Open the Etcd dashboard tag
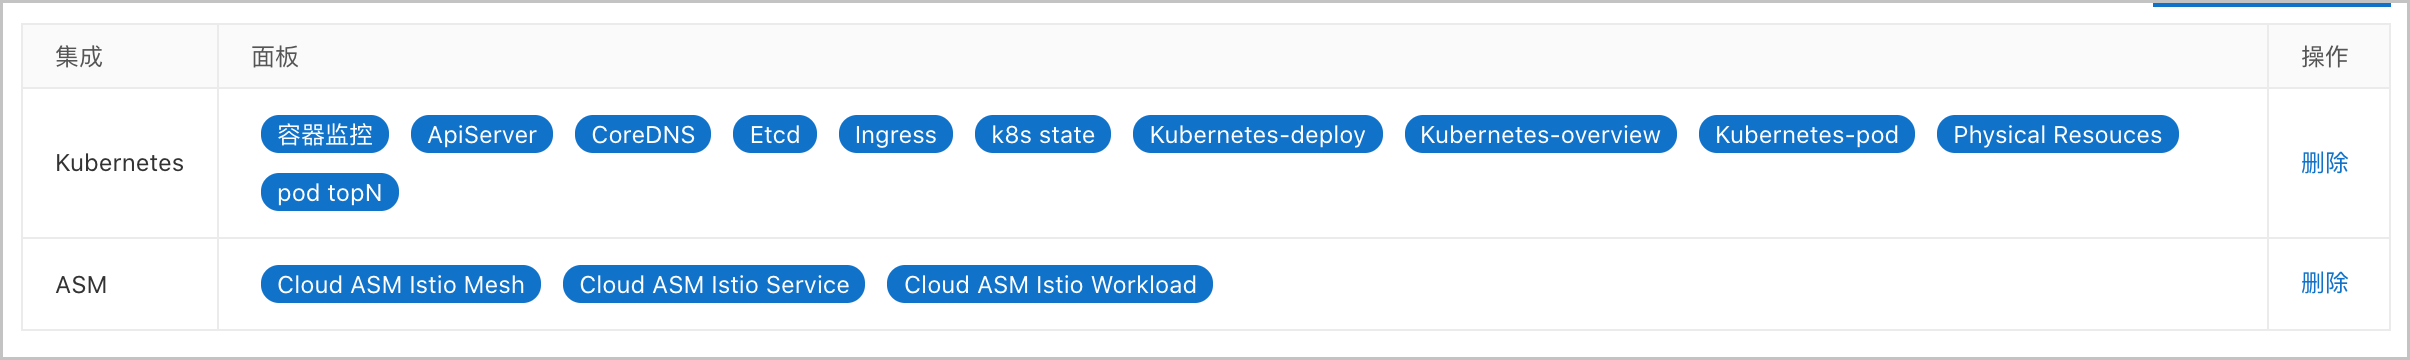Screen dimensions: 2410x360 (775, 134)
